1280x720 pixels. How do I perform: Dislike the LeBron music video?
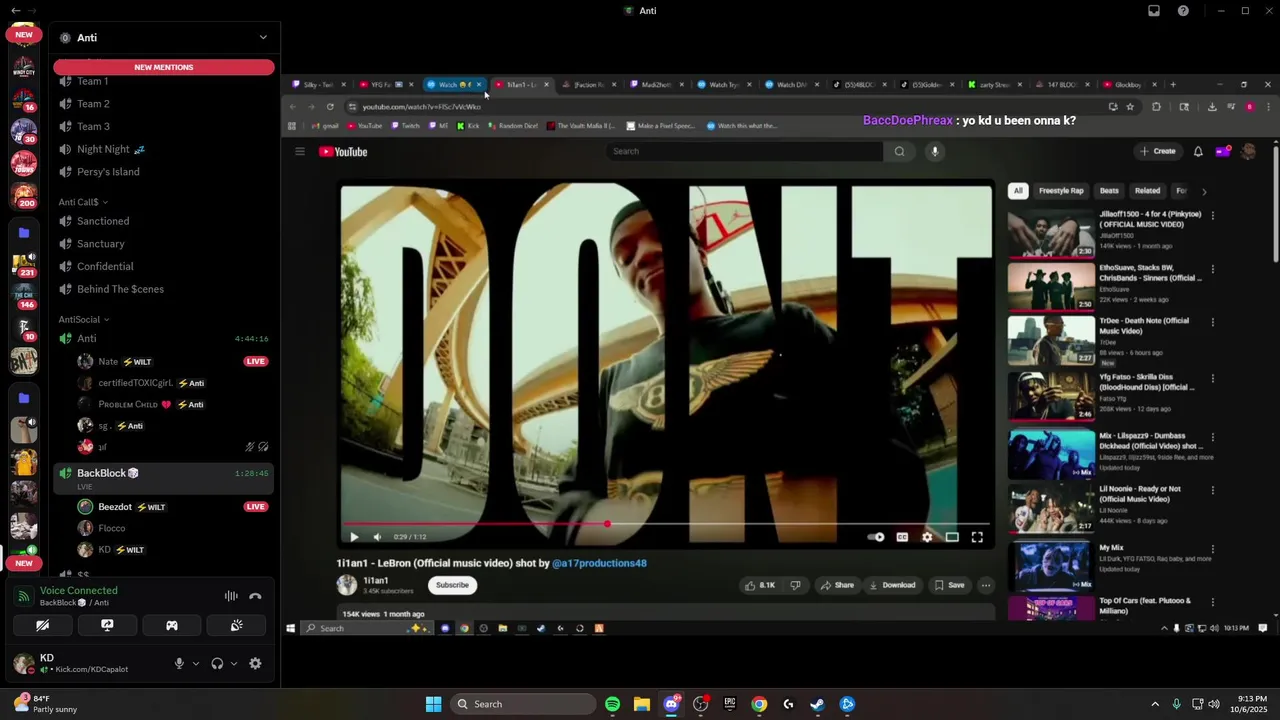coord(795,585)
